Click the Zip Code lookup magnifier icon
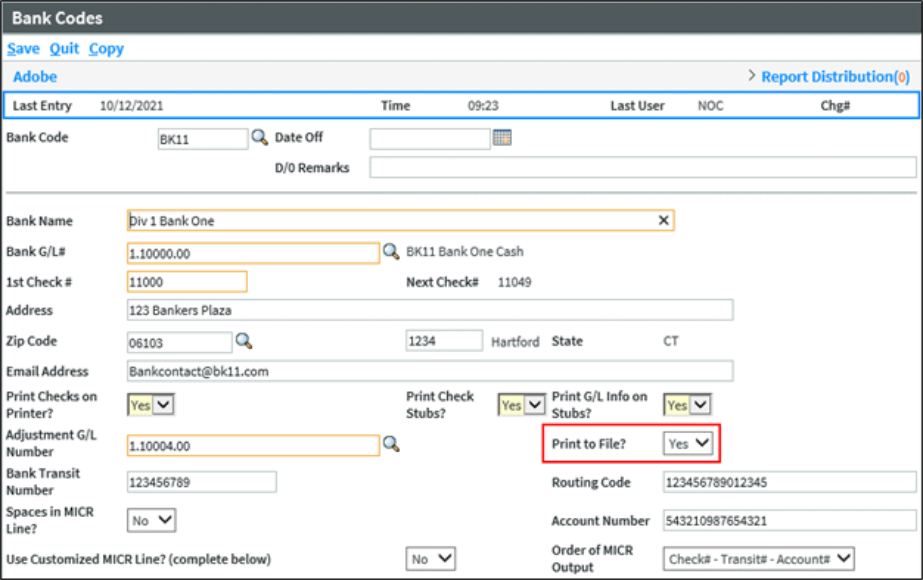923x580 pixels. click(243, 341)
